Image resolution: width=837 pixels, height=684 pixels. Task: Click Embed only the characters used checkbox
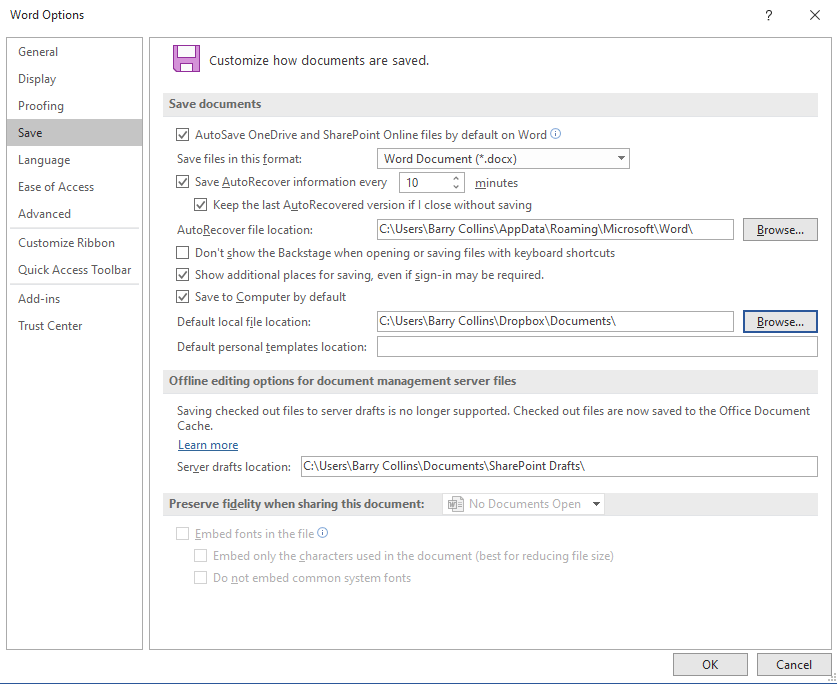[x=201, y=556]
